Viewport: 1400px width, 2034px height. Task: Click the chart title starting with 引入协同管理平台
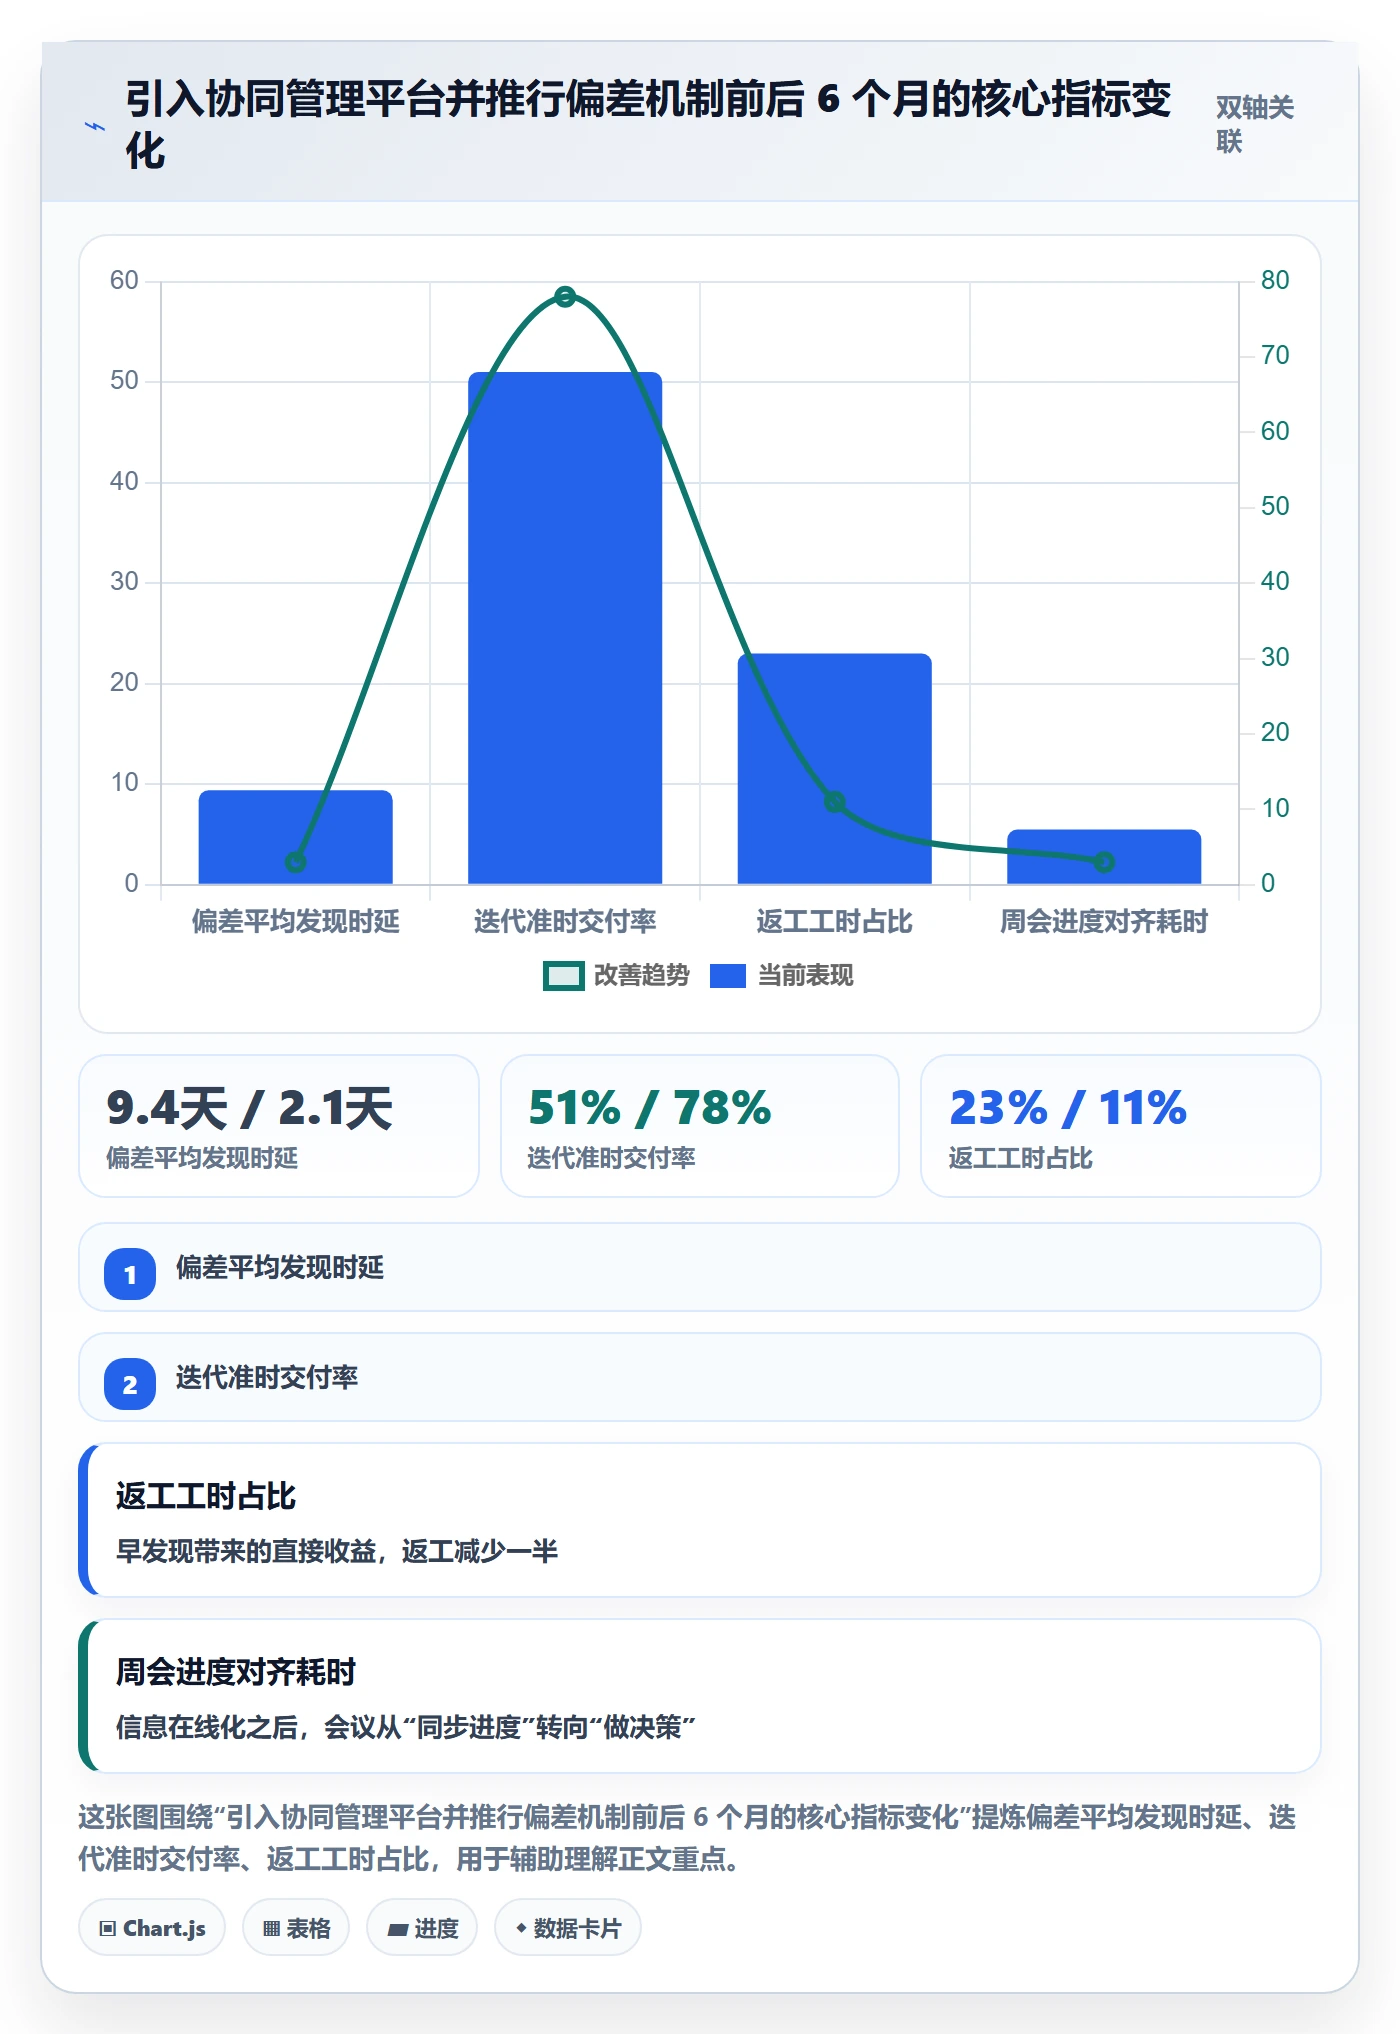[648, 125]
